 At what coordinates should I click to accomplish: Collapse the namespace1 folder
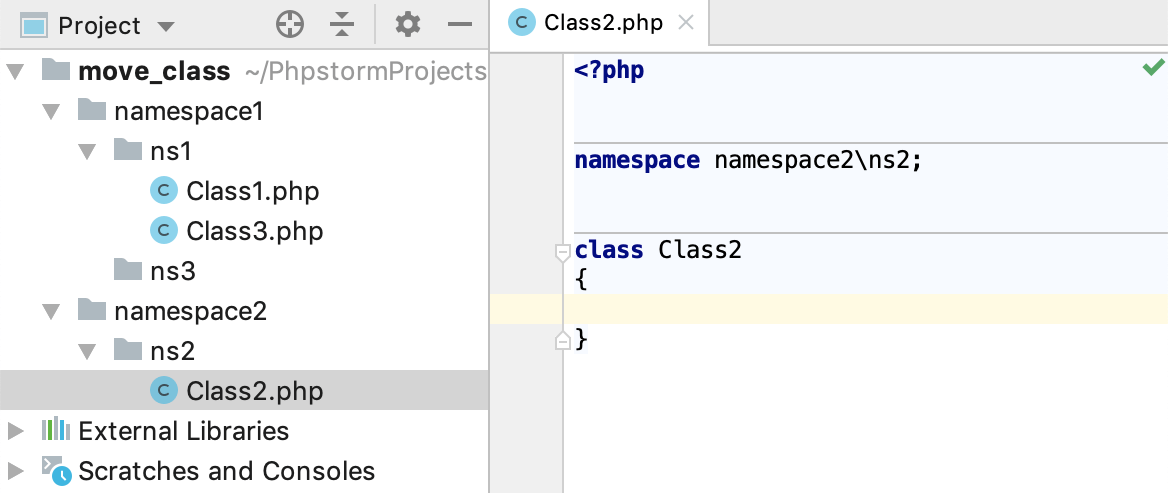pyautogui.click(x=51, y=111)
